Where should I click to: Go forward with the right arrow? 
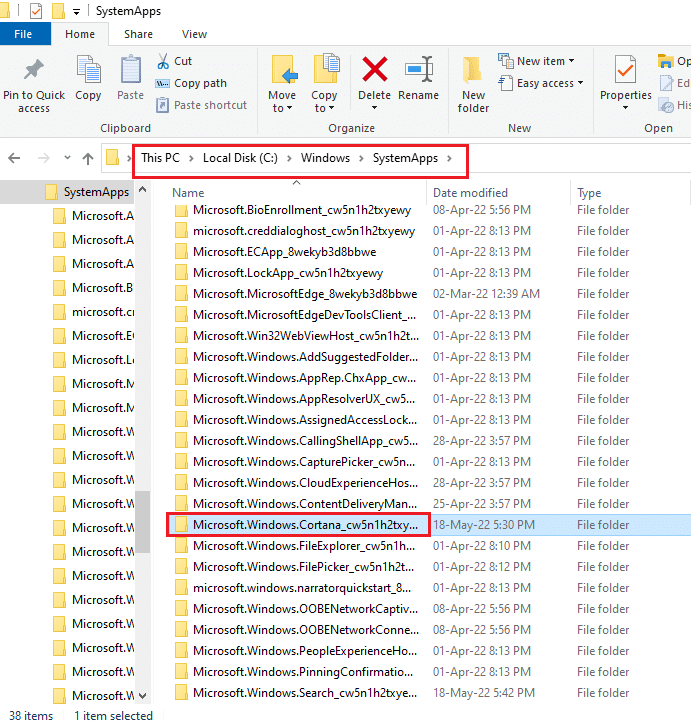pyautogui.click(x=44, y=159)
